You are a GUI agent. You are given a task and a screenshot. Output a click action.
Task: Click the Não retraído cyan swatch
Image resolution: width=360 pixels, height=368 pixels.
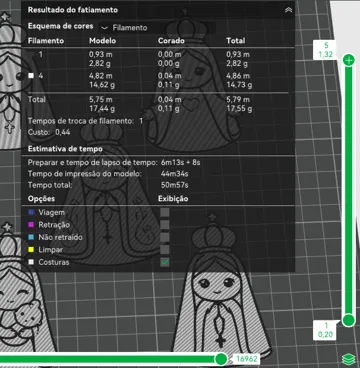click(31, 237)
